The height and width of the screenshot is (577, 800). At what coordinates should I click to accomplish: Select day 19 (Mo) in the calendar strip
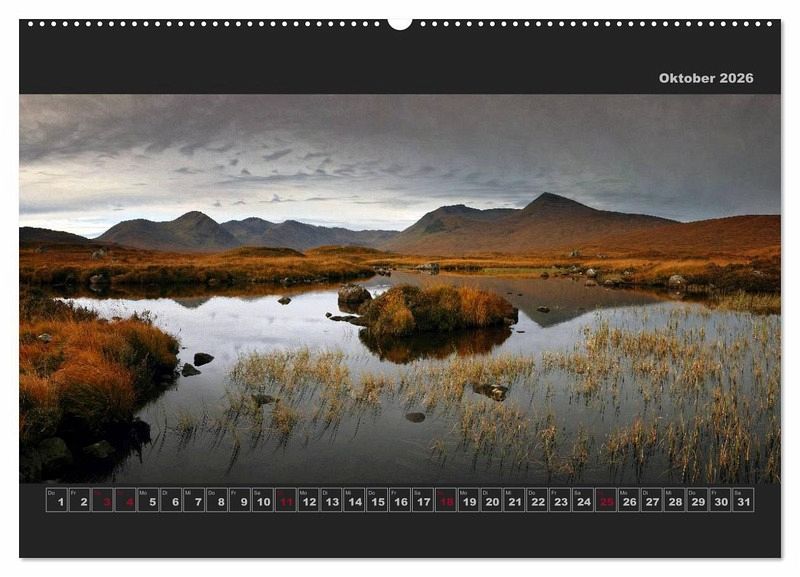pyautogui.click(x=469, y=500)
